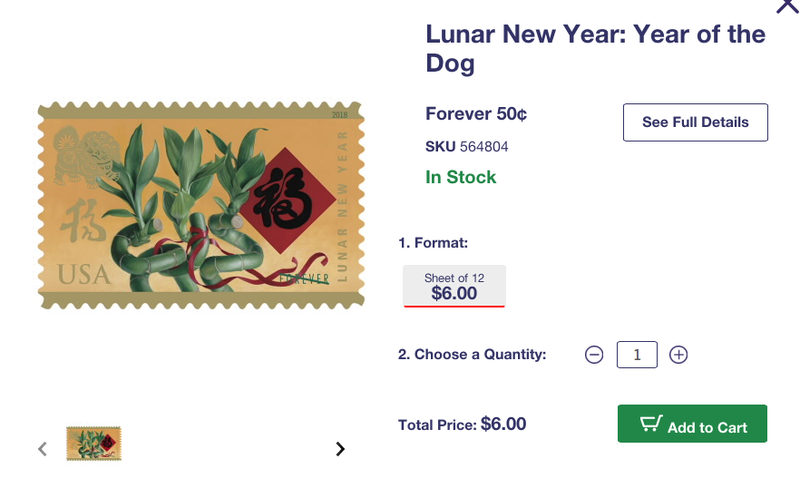Click the "1. Format:" label
Image resolution: width=800 pixels, height=488 pixels.
[x=433, y=242]
